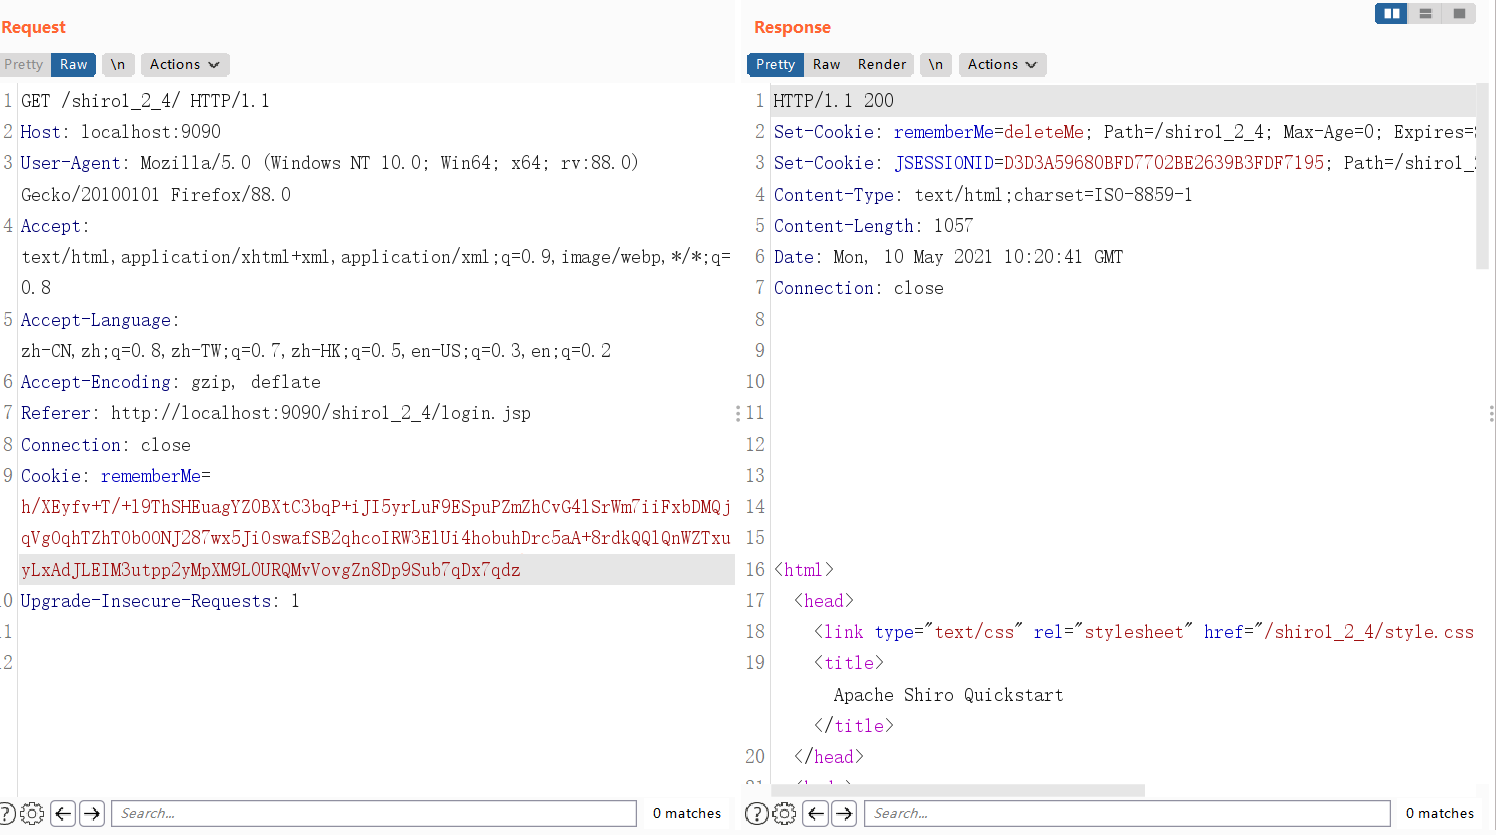The image size is (1496, 835).
Task: Click the Accept header name in Request
Action: tap(51, 226)
